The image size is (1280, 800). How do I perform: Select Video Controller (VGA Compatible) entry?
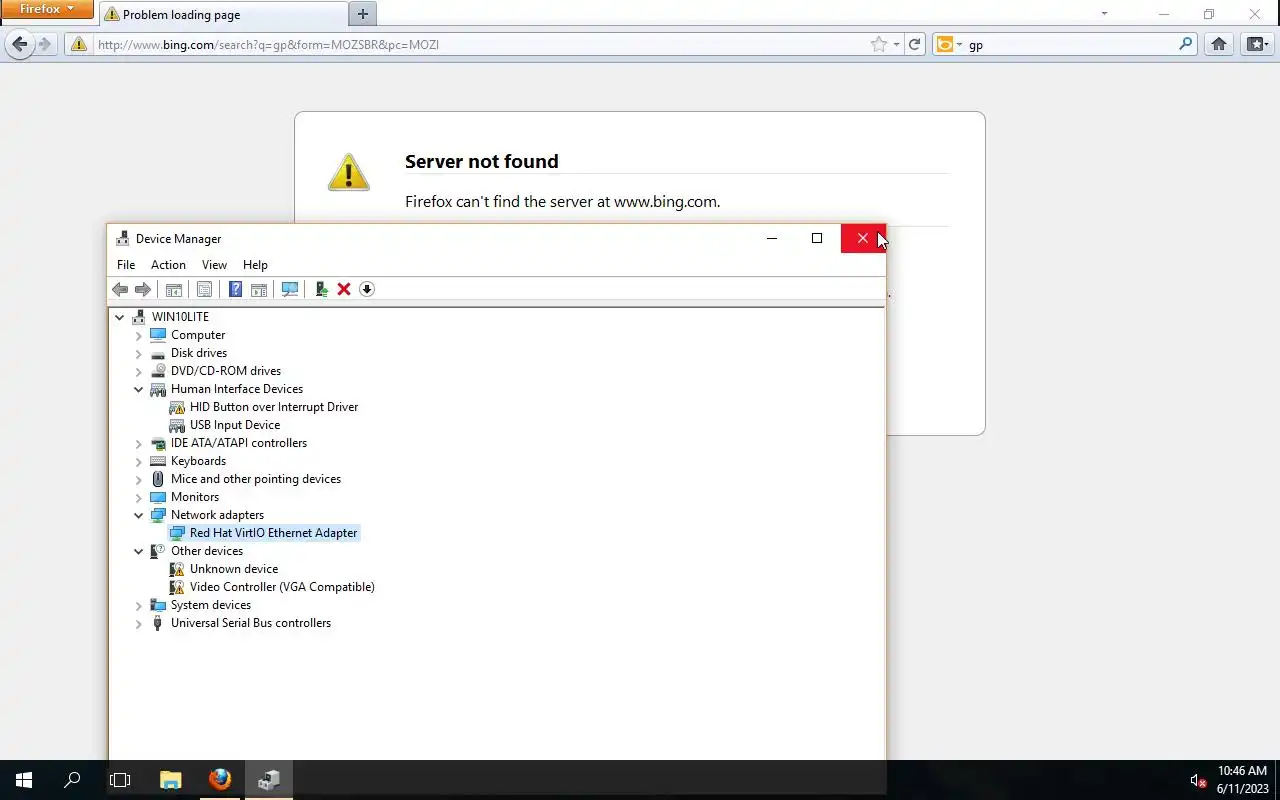[x=282, y=587]
